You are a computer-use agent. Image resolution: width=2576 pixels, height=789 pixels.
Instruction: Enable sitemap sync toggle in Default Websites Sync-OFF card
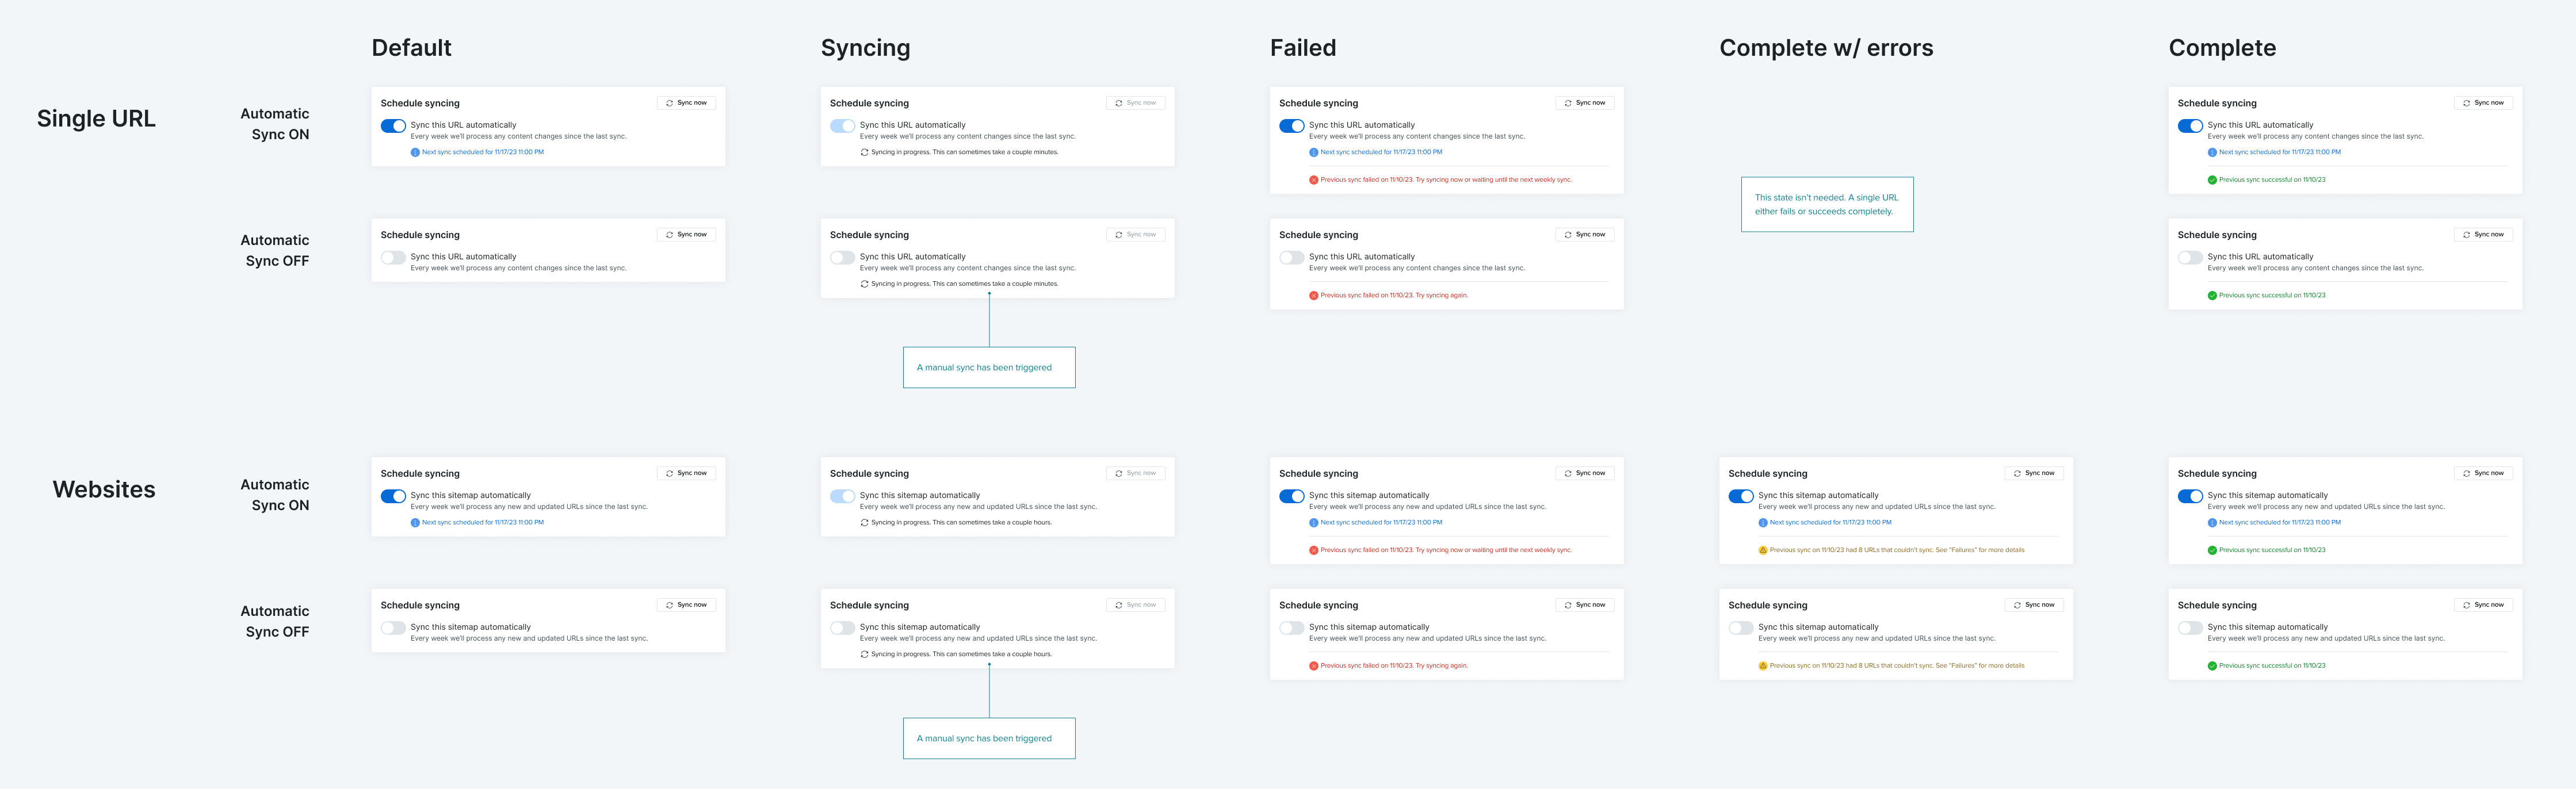click(x=393, y=628)
